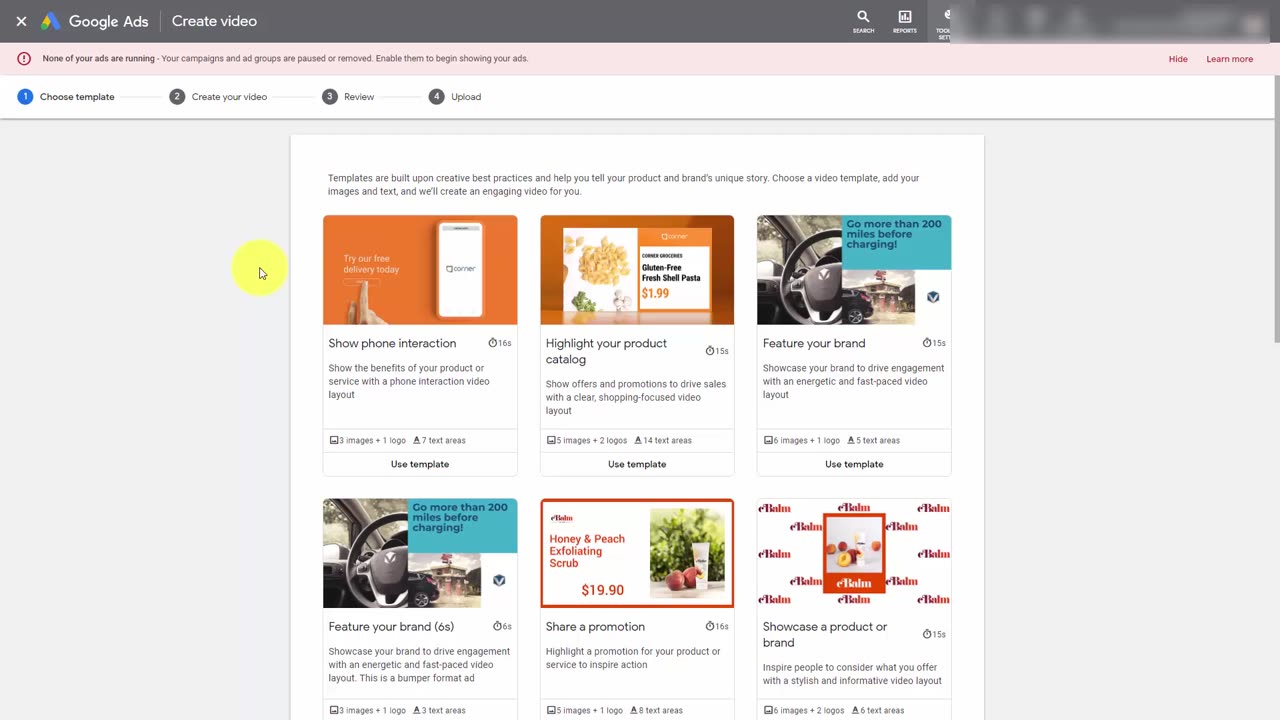
Task: Click the text icon beside 8 text areas
Action: click(634, 710)
